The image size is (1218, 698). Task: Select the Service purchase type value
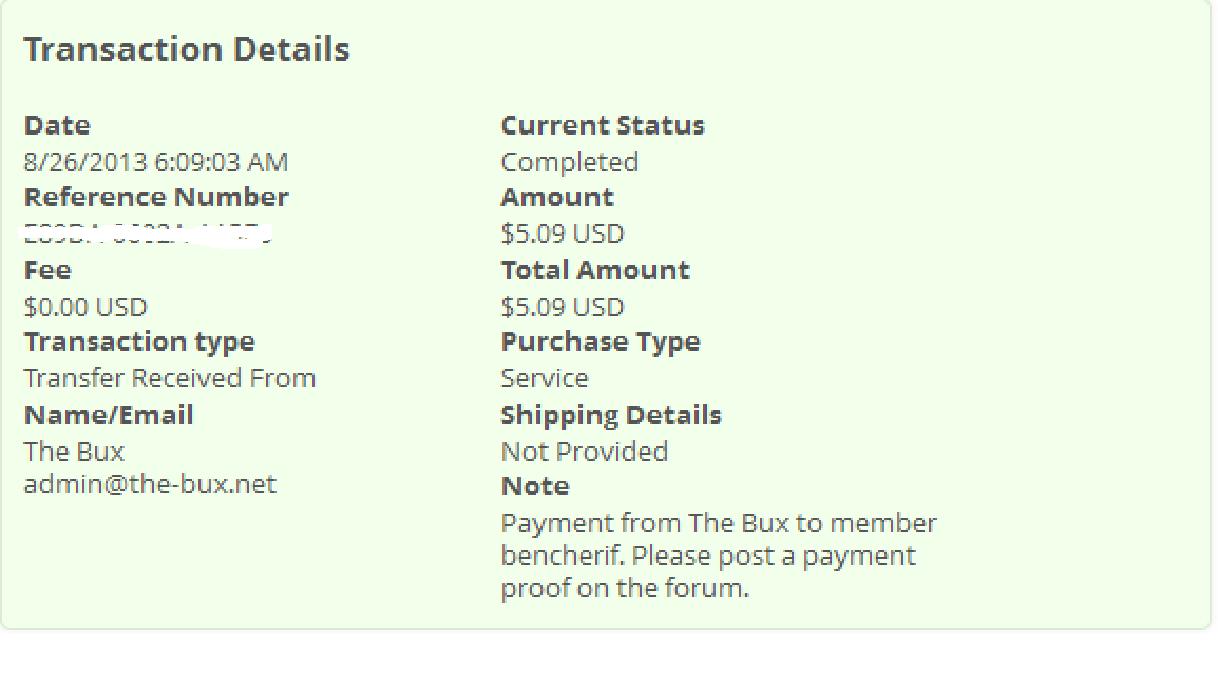point(544,378)
